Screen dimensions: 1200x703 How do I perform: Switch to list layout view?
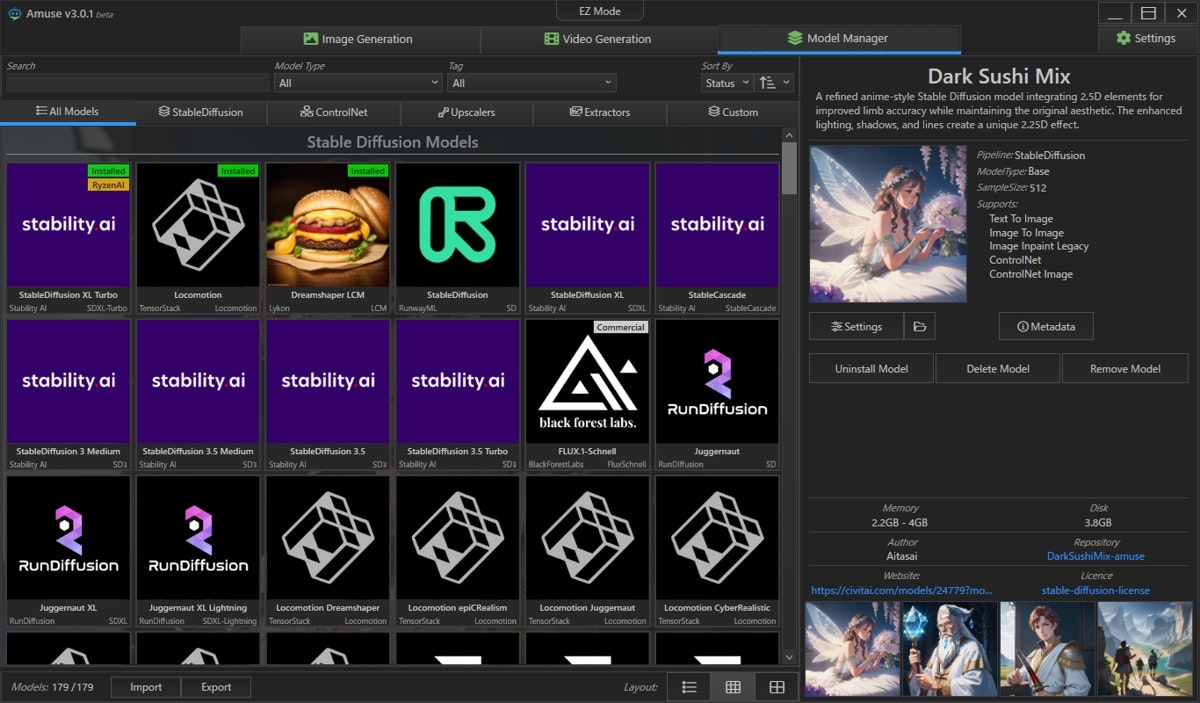pos(688,687)
